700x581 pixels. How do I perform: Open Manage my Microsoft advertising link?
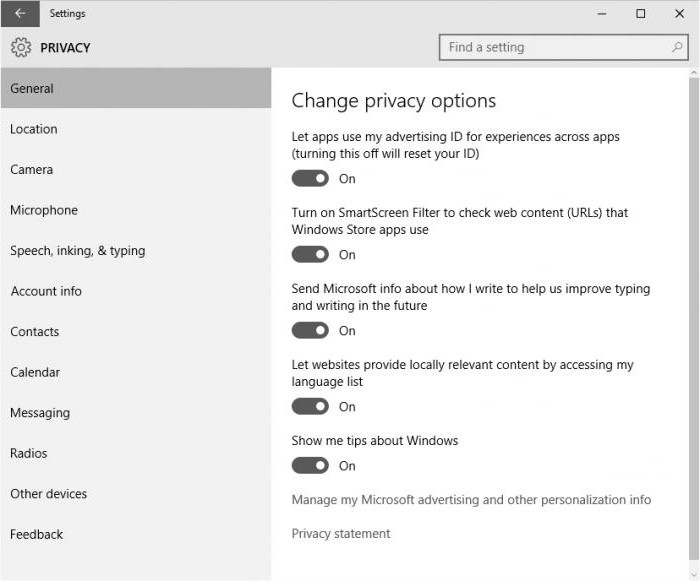pyautogui.click(x=471, y=500)
